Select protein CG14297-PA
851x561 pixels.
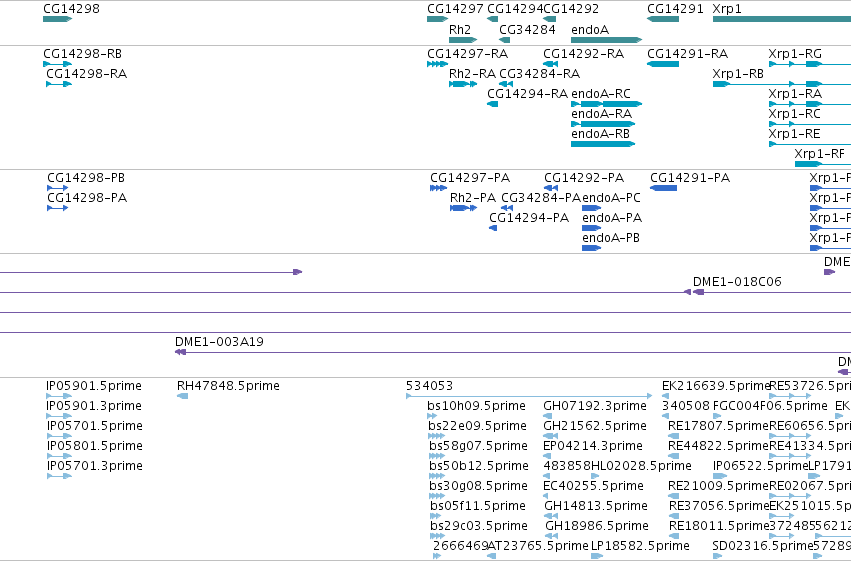(x=439, y=188)
